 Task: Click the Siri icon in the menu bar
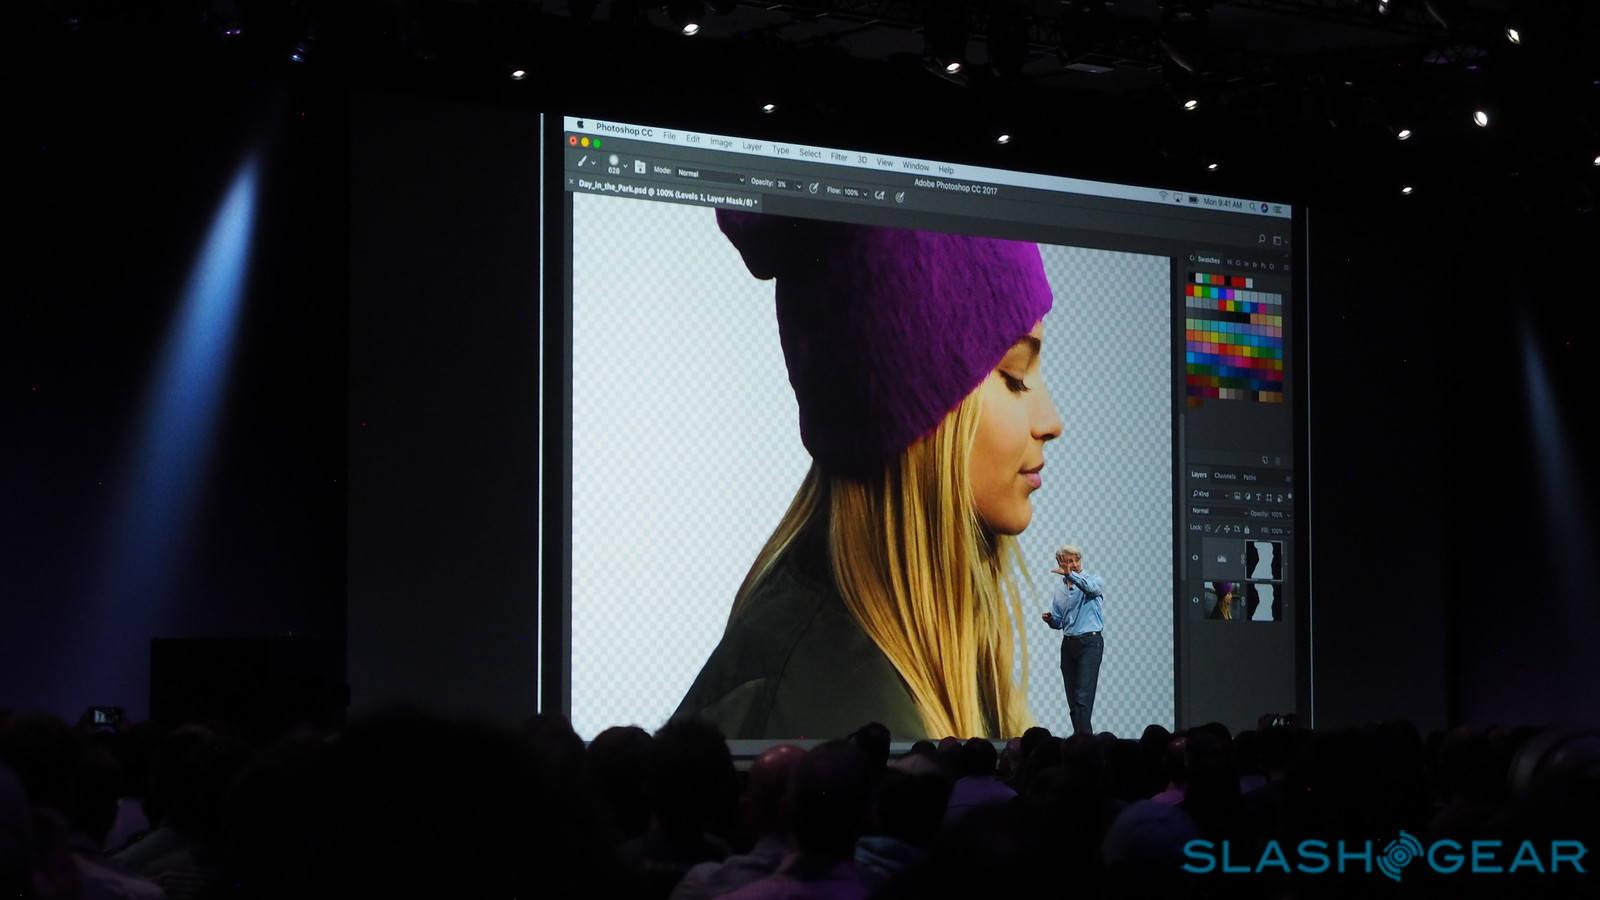(x=1265, y=208)
